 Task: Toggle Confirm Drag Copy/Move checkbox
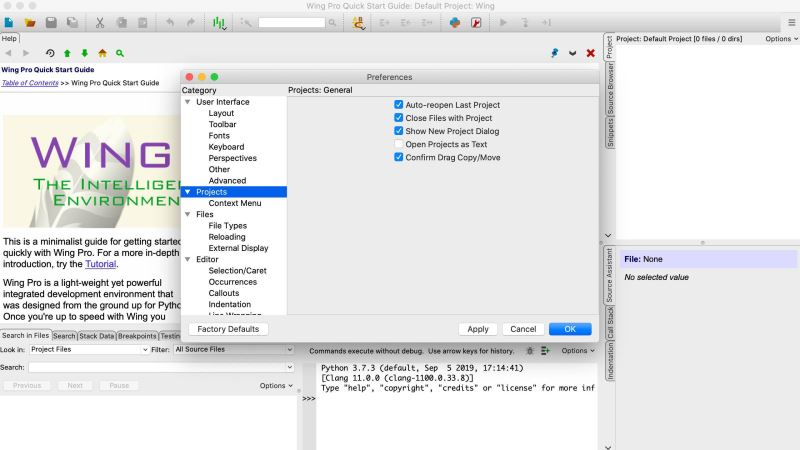coord(398,157)
